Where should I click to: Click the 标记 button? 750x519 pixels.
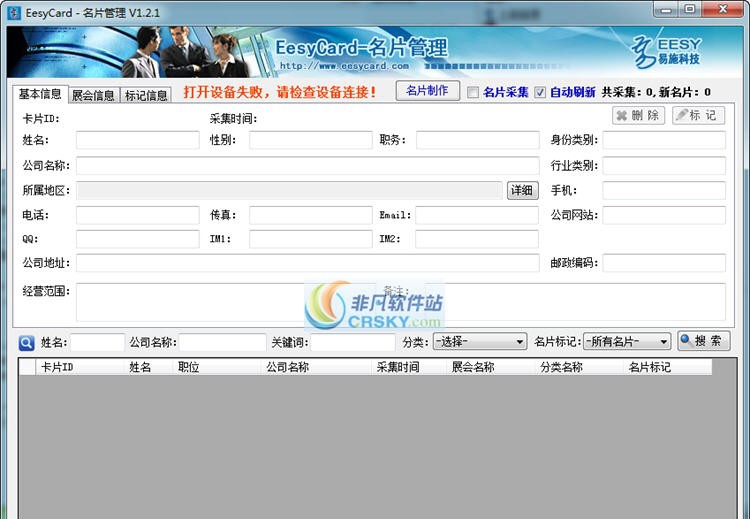click(698, 115)
